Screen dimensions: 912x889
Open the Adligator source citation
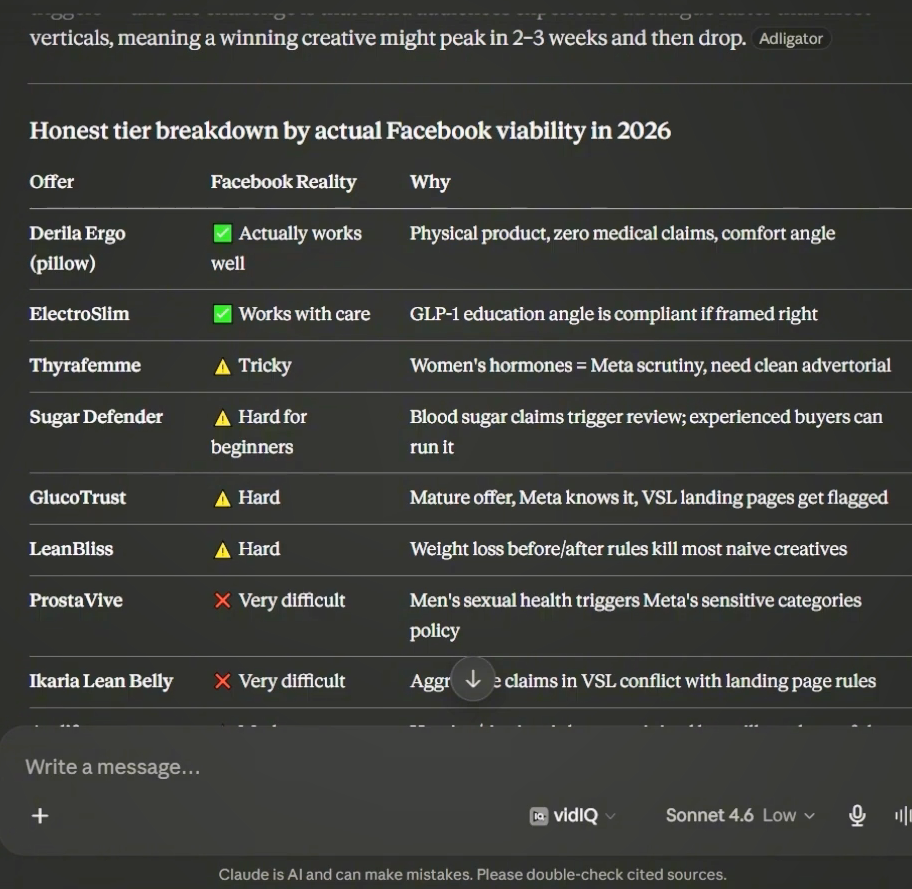click(791, 39)
